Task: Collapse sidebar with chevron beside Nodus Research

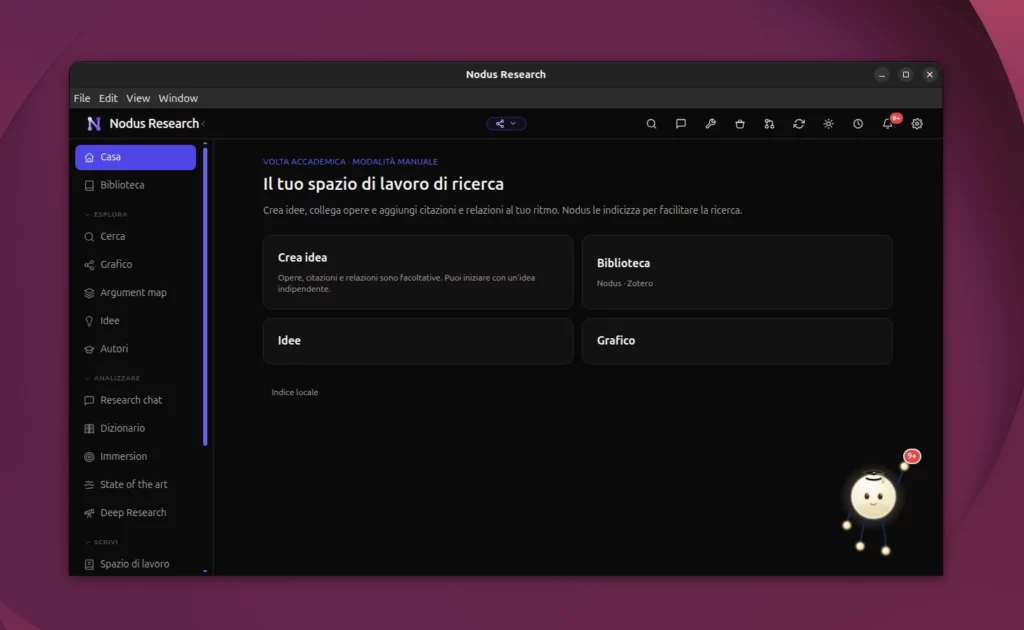Action: click(204, 123)
